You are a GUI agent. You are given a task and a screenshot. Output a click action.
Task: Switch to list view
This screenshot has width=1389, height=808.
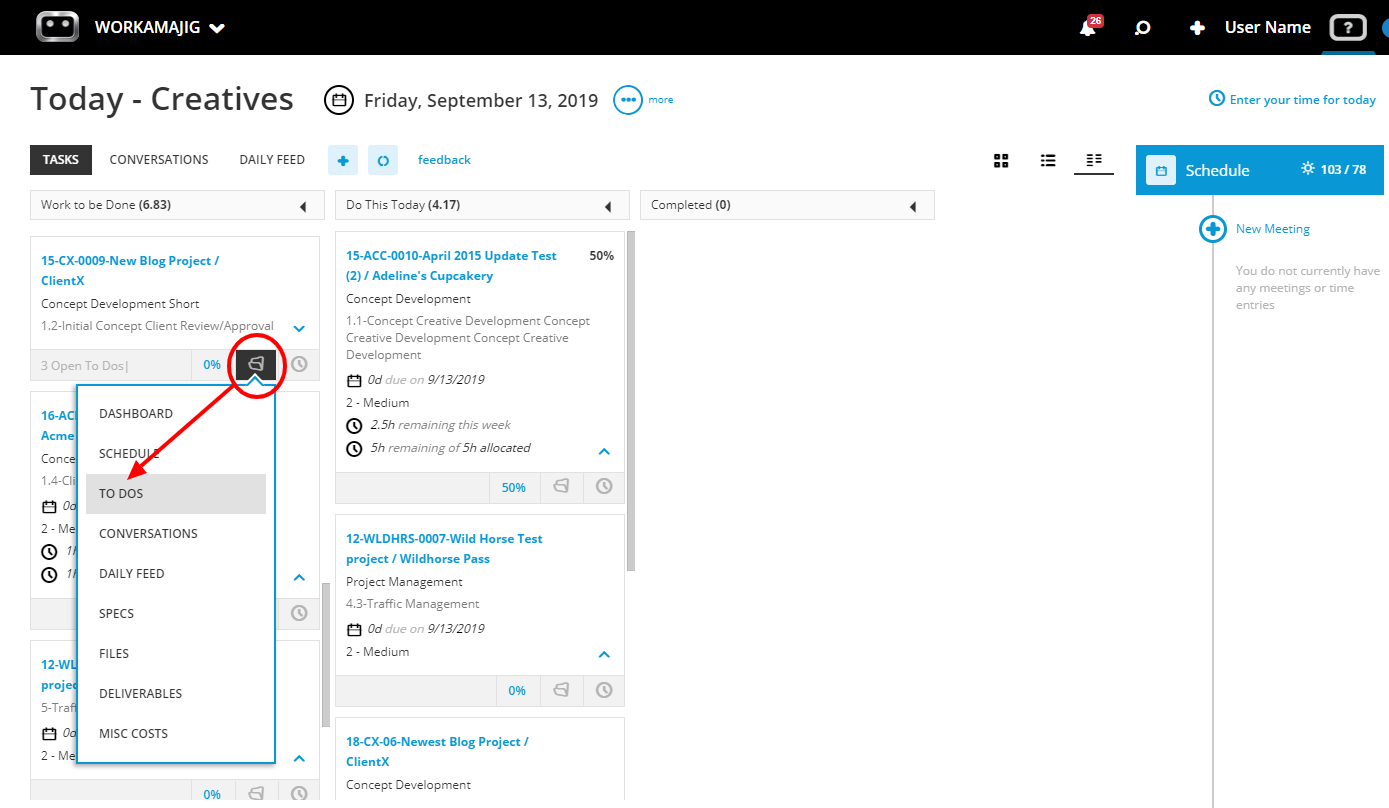tap(1047, 160)
